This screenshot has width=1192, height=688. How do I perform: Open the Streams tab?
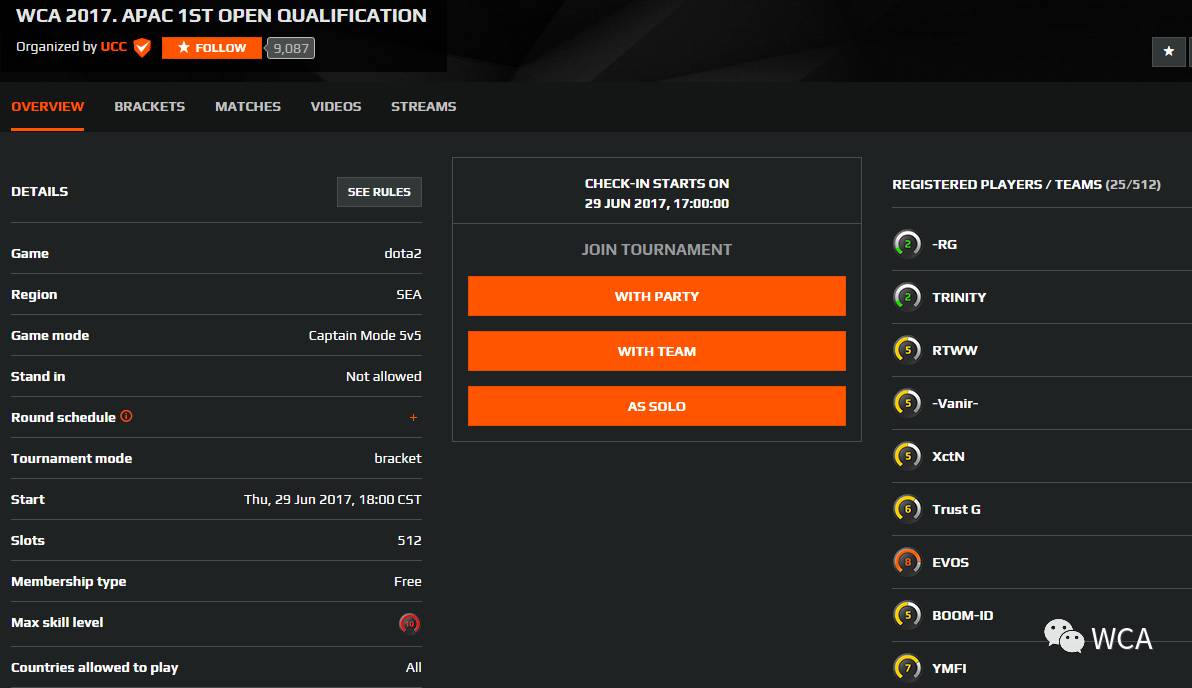[423, 106]
